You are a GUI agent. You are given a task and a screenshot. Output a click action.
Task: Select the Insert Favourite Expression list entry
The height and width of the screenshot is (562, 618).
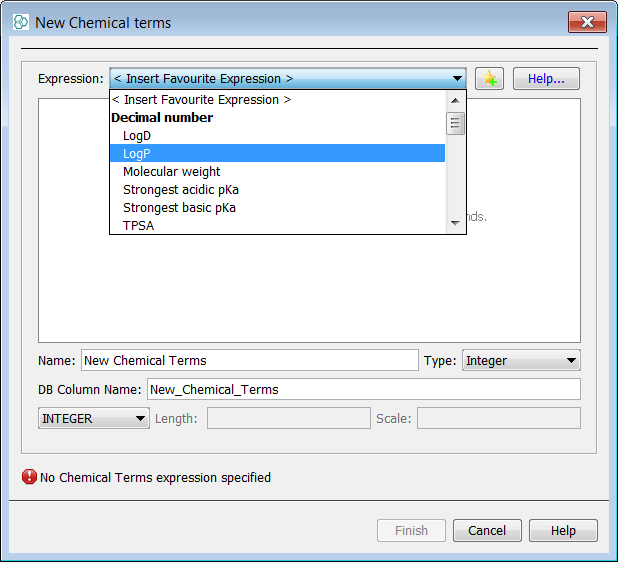[201, 100]
